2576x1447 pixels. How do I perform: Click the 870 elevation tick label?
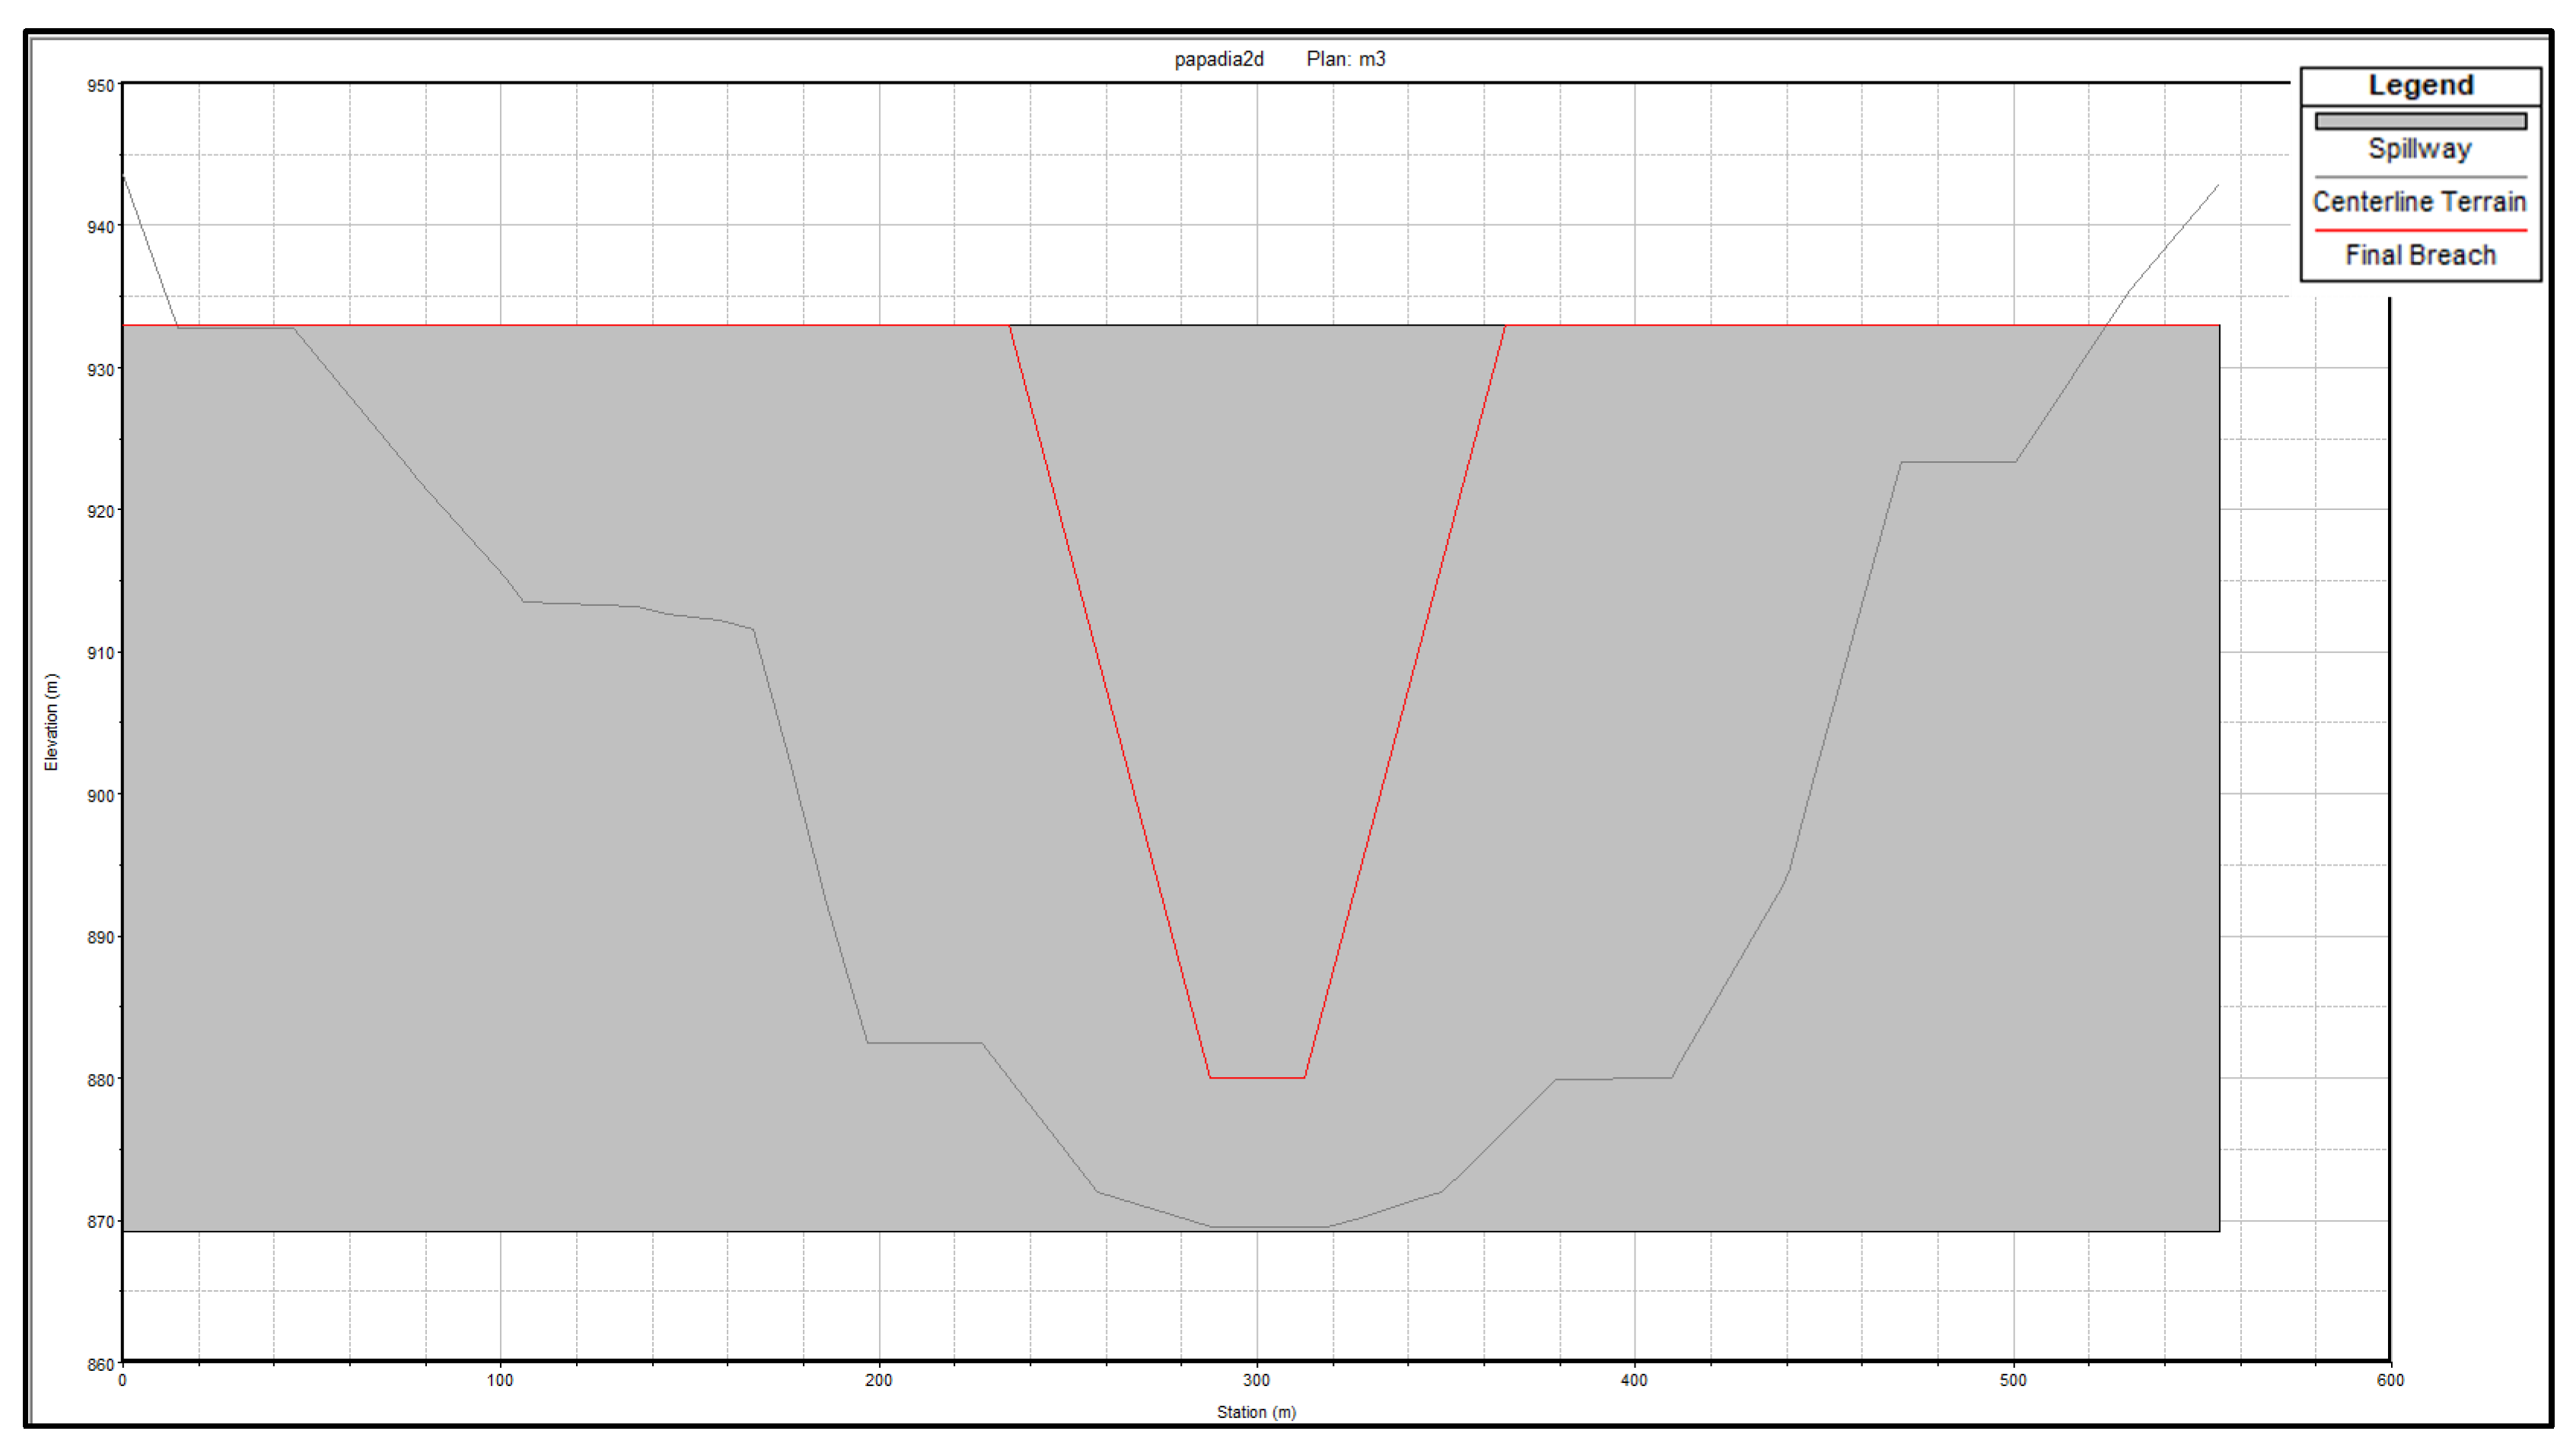(100, 1222)
